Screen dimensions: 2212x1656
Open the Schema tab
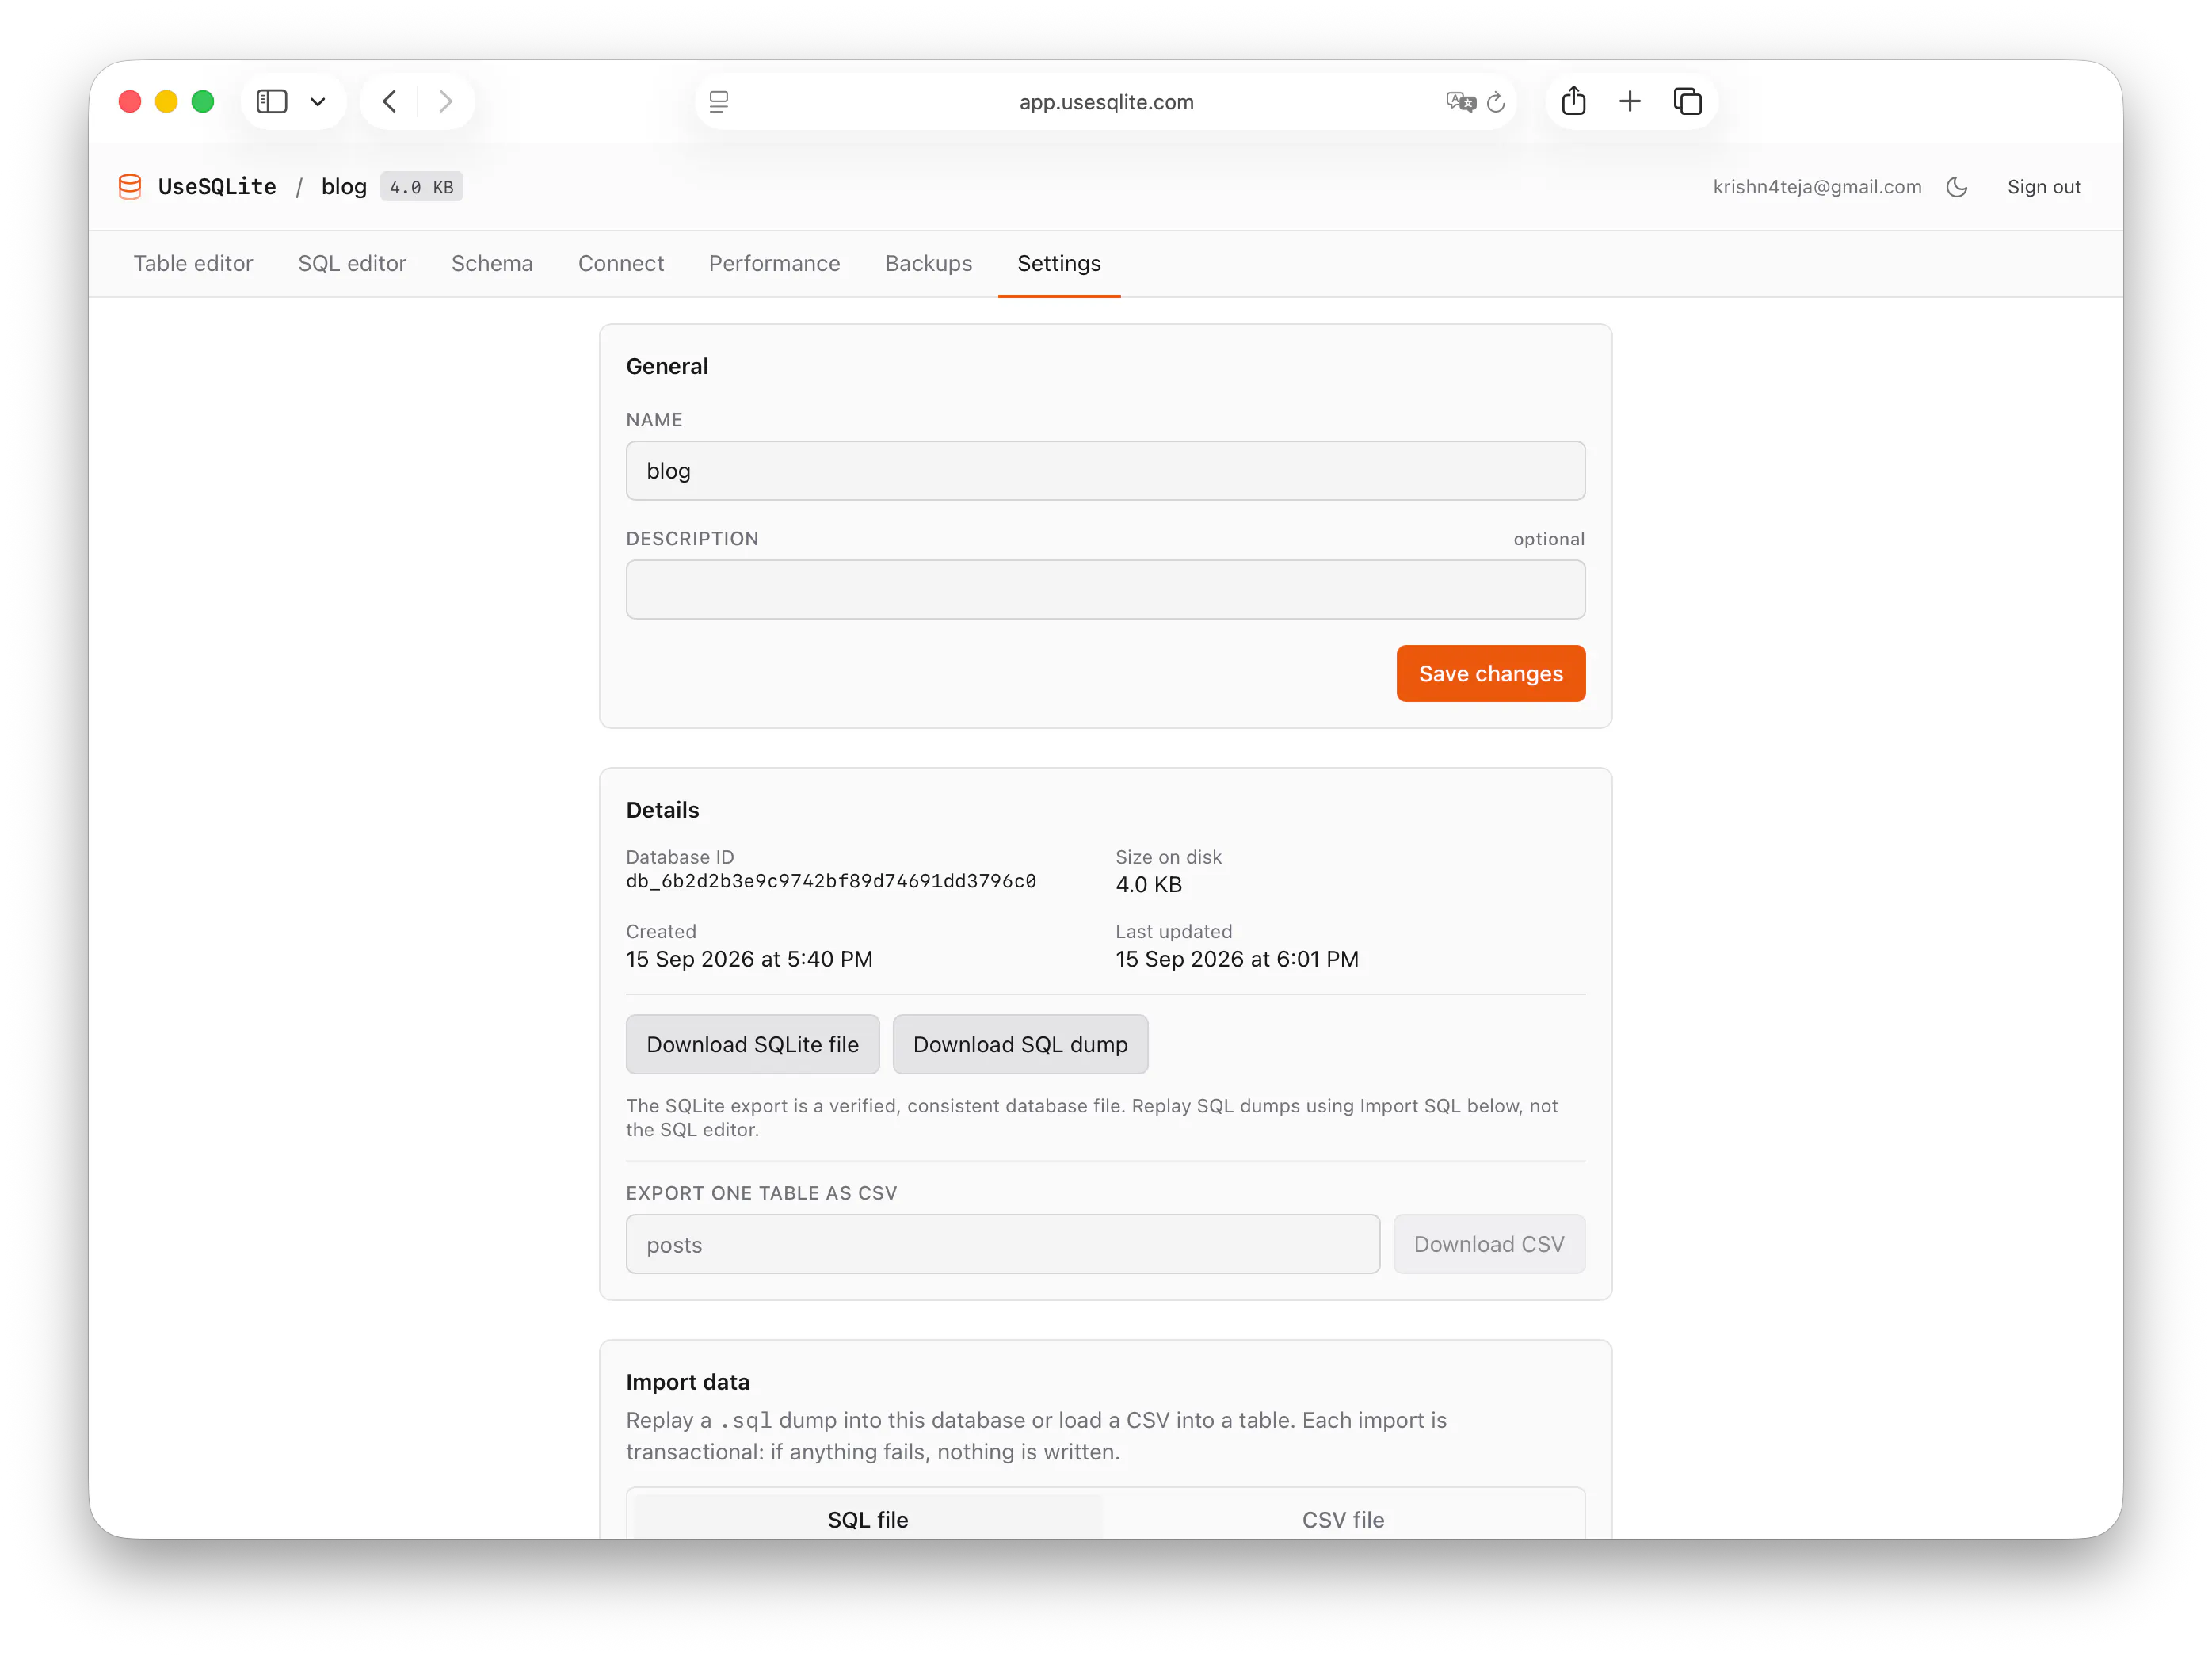click(x=492, y=263)
